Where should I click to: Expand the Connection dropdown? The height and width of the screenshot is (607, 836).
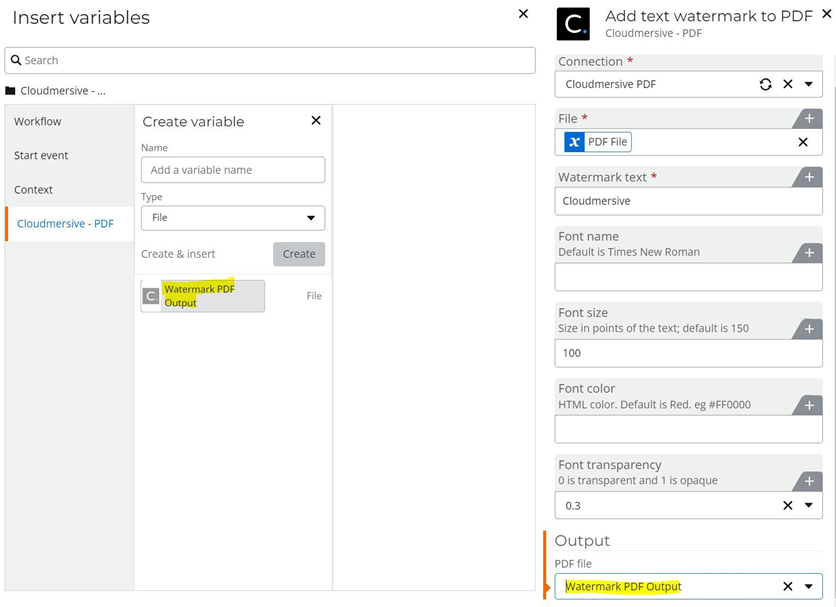[809, 84]
